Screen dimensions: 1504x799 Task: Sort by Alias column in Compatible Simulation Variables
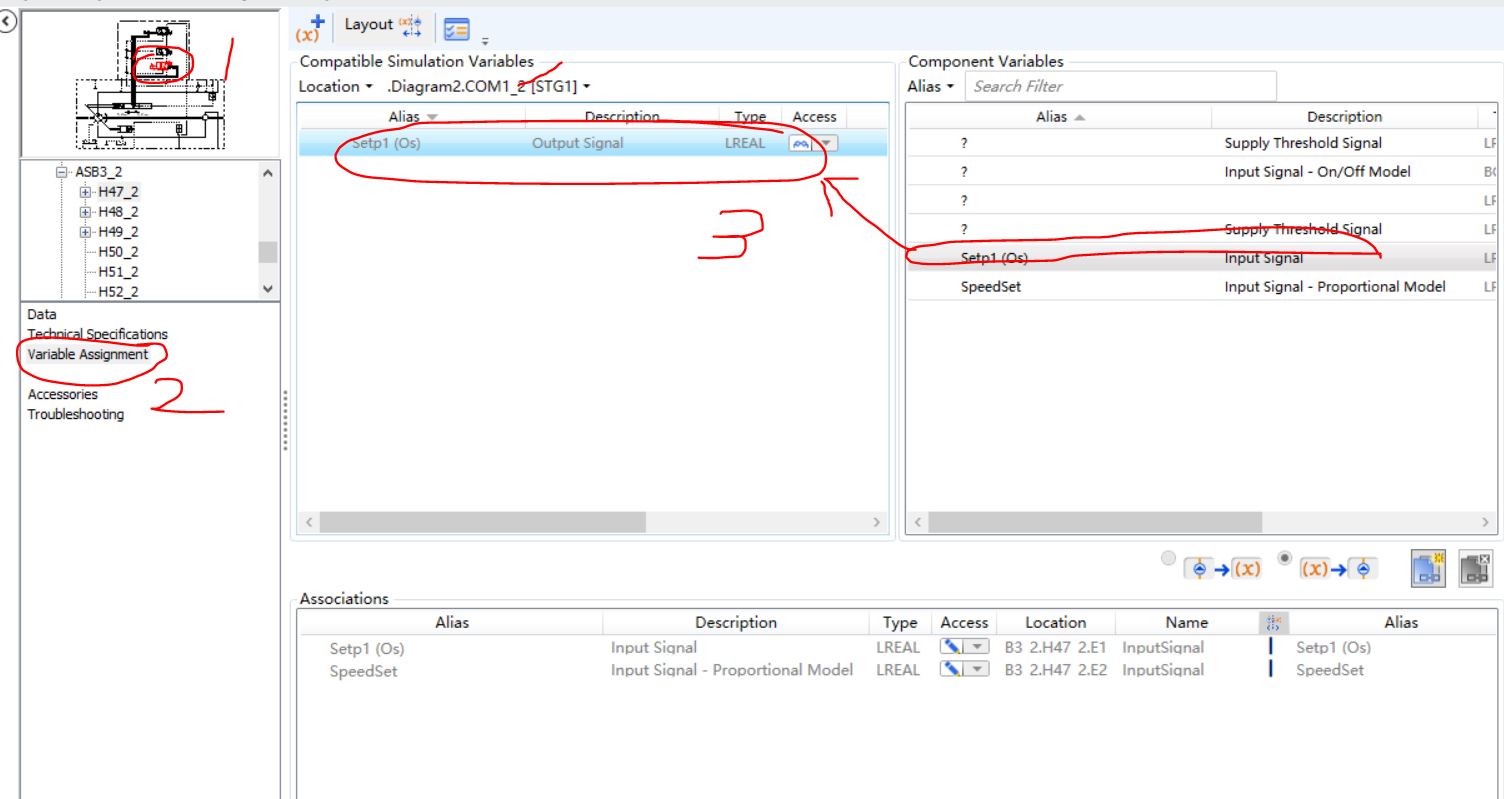click(x=413, y=117)
